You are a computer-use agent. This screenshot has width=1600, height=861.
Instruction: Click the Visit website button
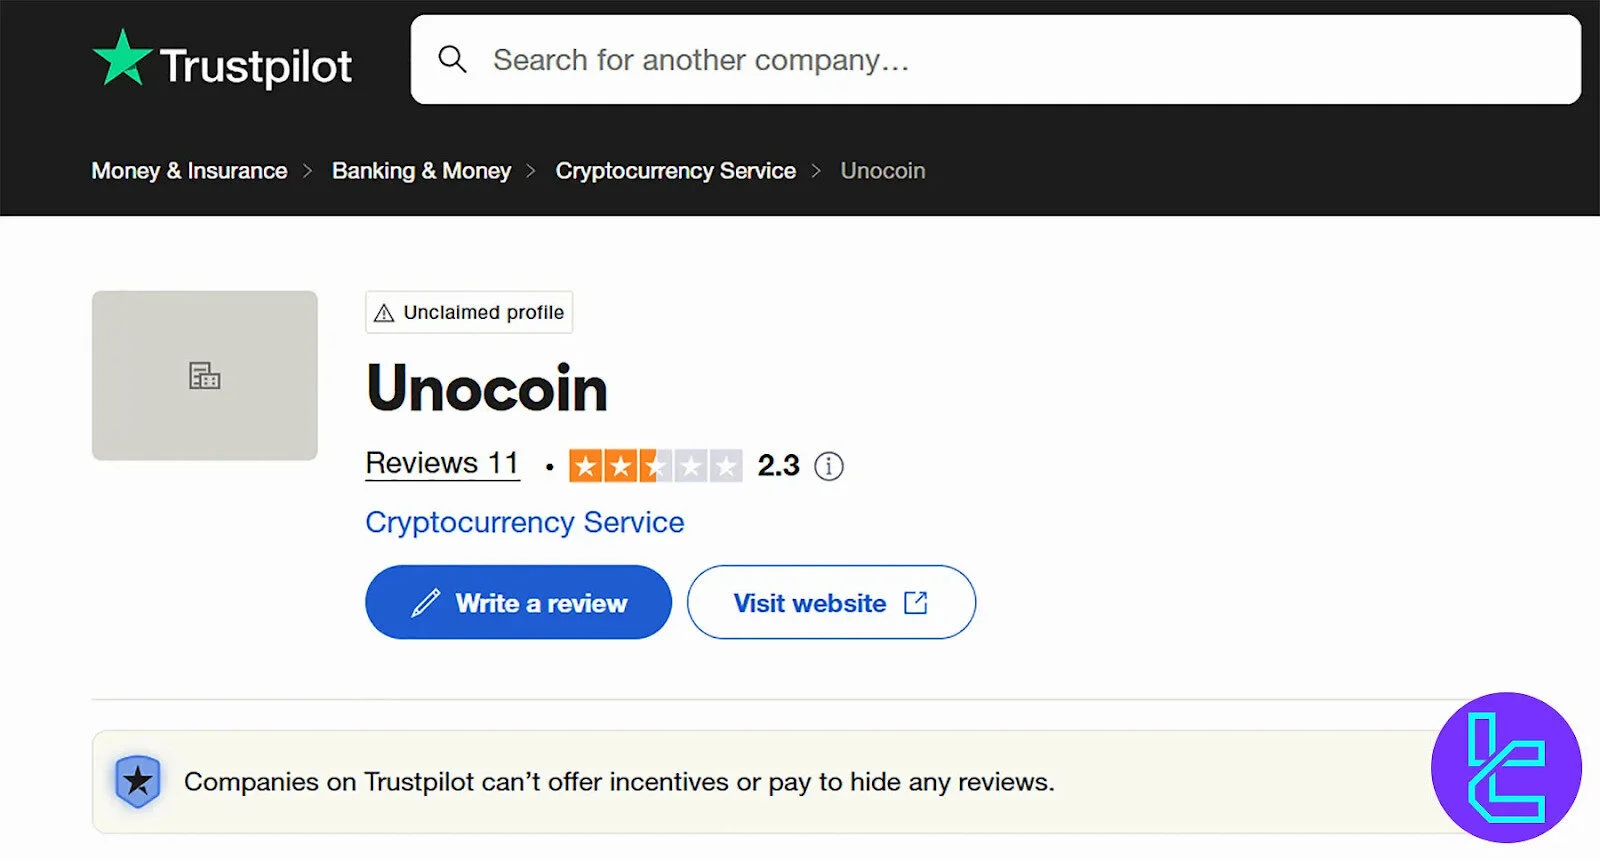831,602
